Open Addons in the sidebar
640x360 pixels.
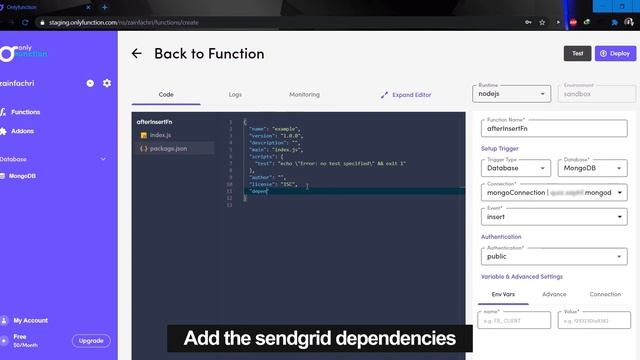point(22,131)
